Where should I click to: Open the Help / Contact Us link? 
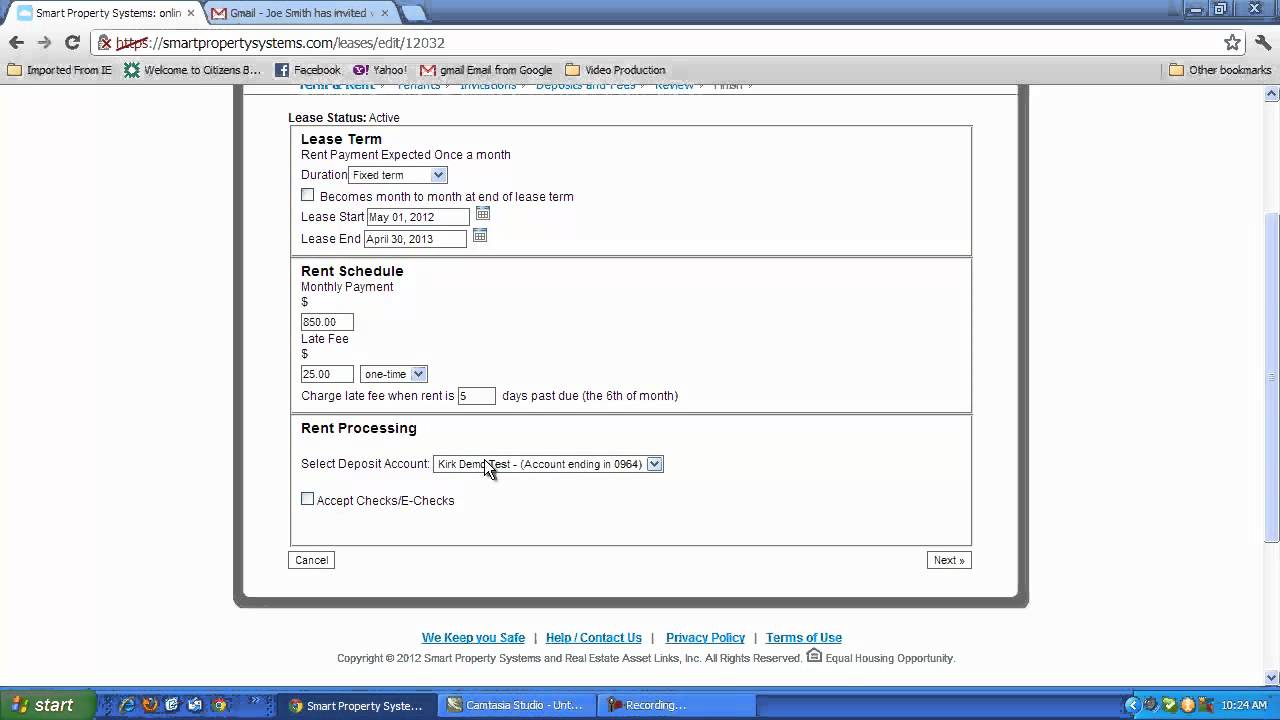pyautogui.click(x=594, y=638)
